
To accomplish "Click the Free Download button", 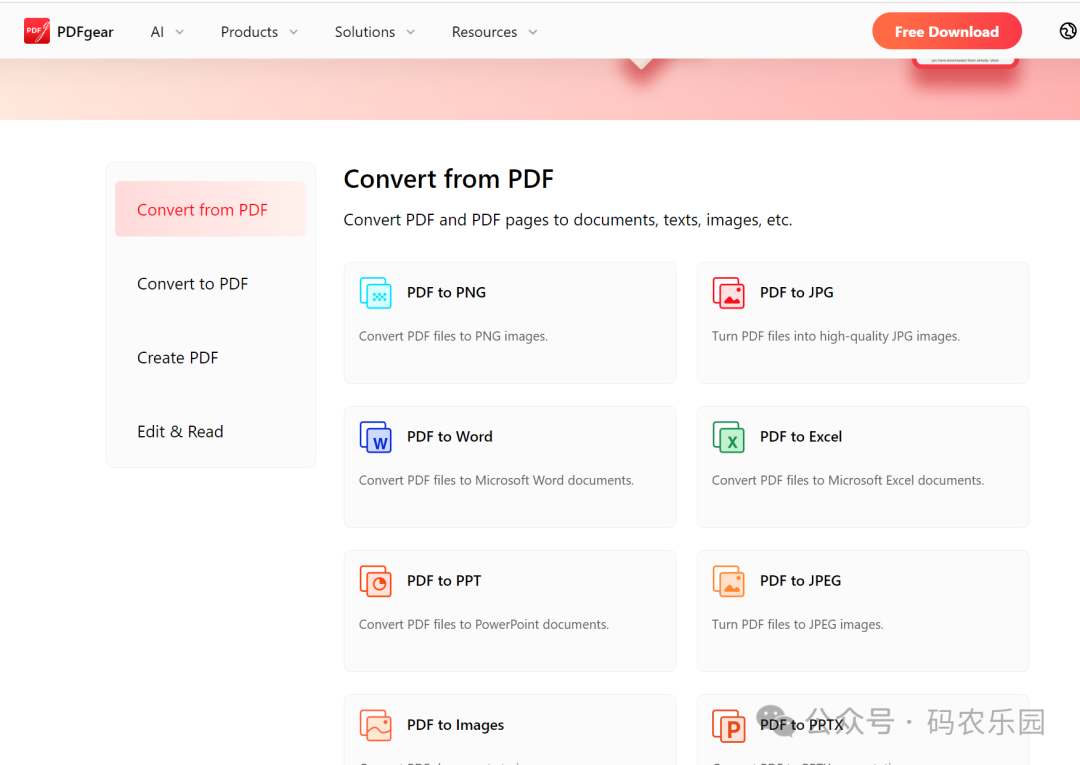I will click(946, 31).
